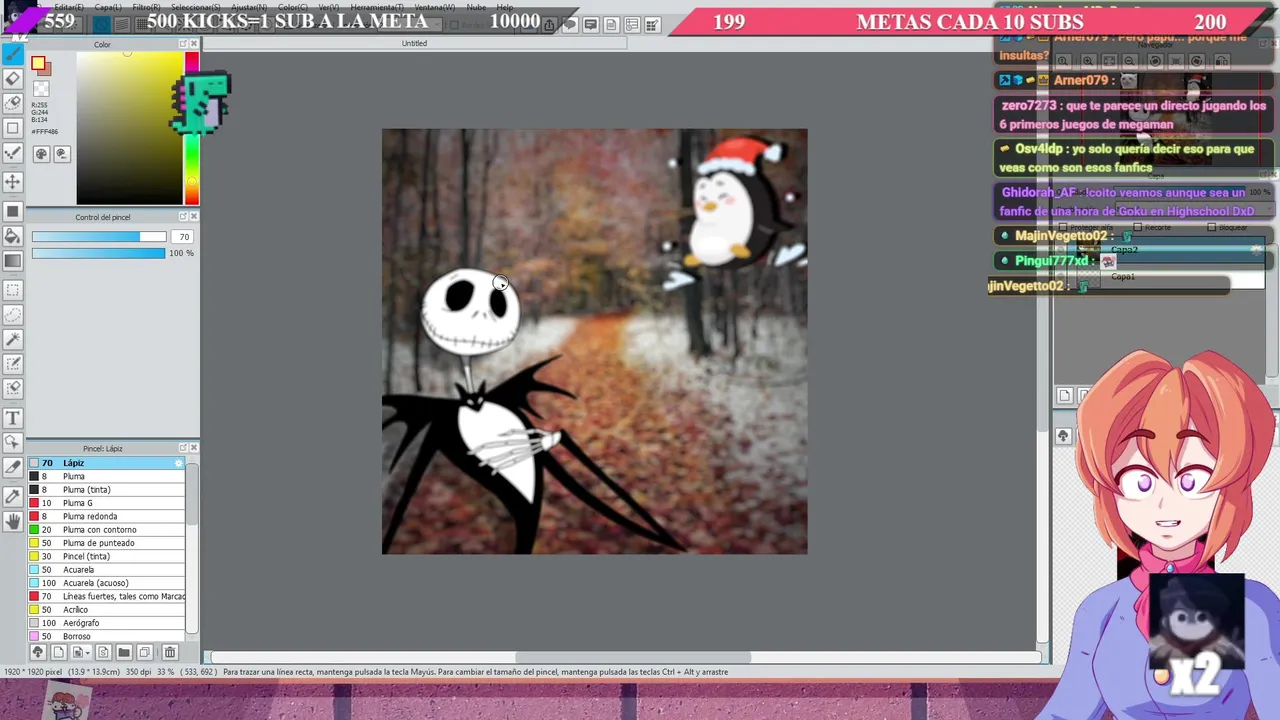Click the brush list vertical scrollbar
Viewport: 1280px width, 720px height.
click(x=193, y=548)
